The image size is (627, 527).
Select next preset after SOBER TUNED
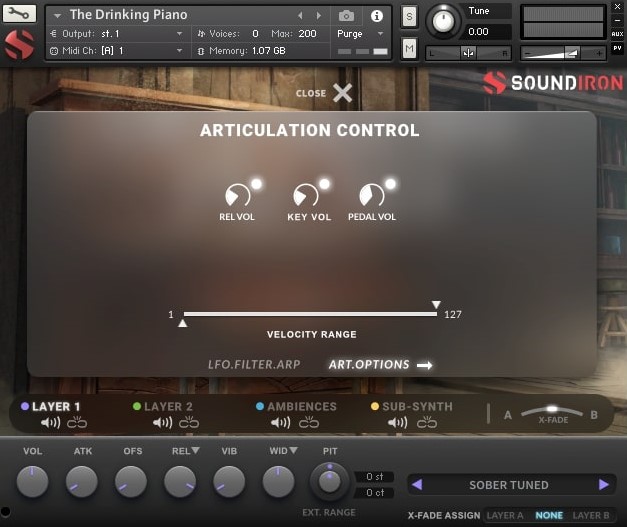[604, 485]
